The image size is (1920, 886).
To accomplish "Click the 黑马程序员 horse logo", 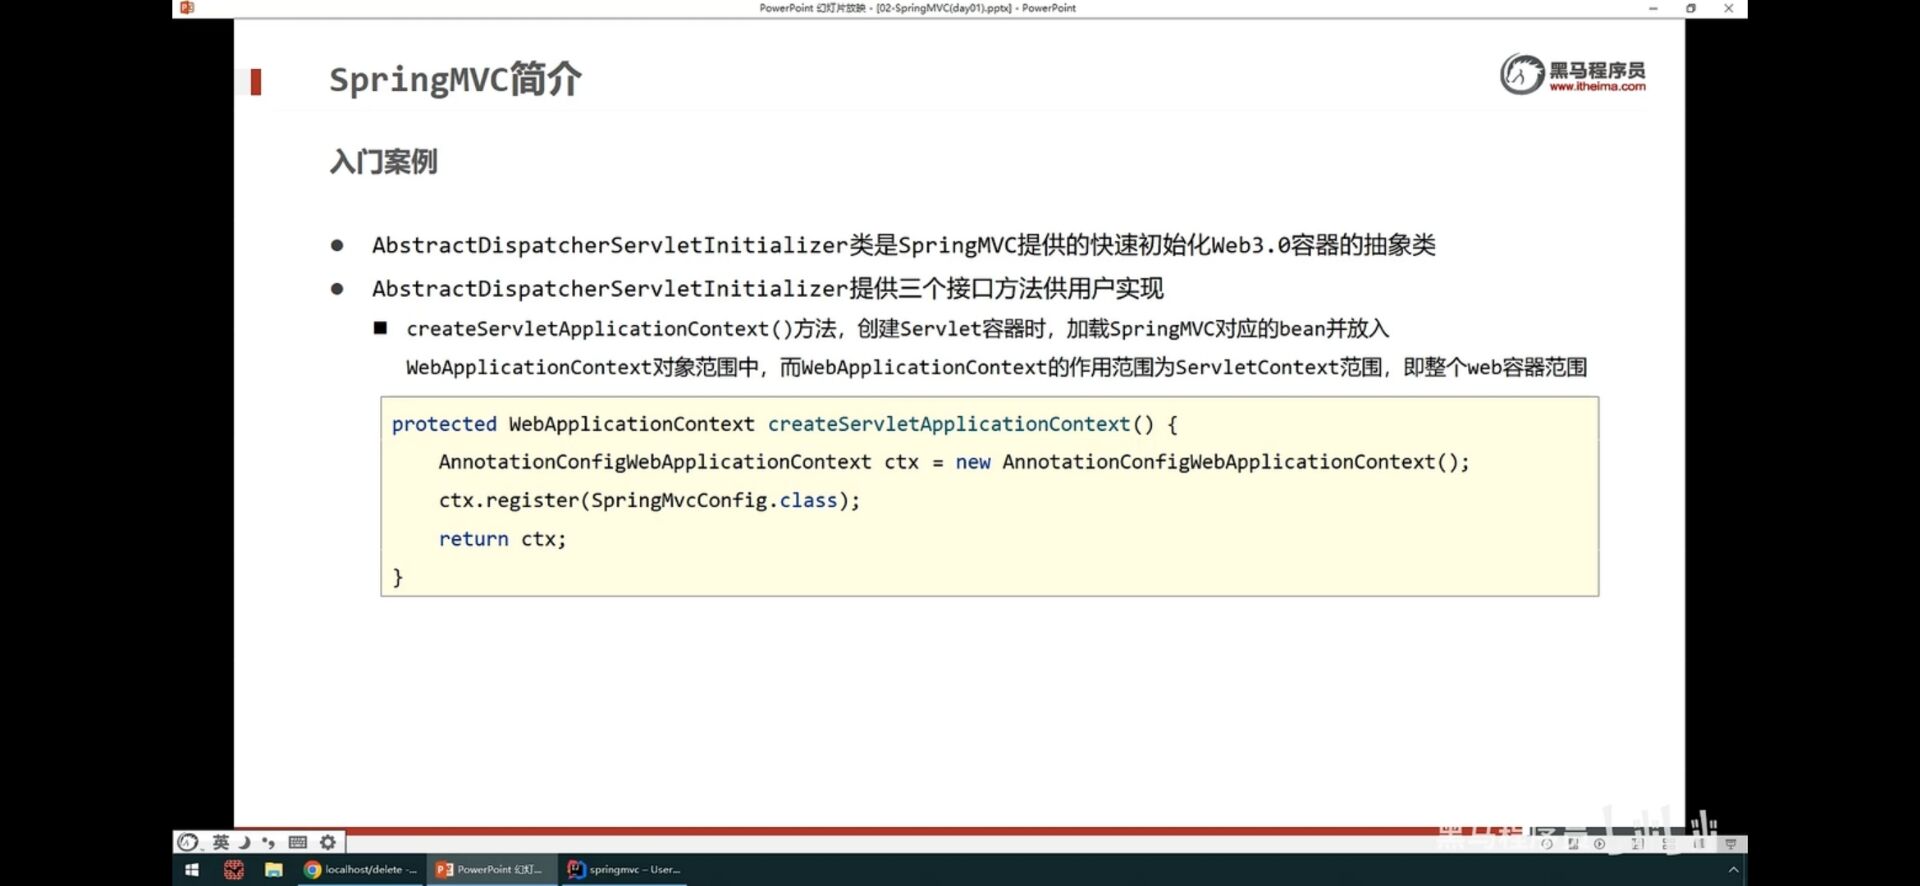I will (x=1522, y=74).
